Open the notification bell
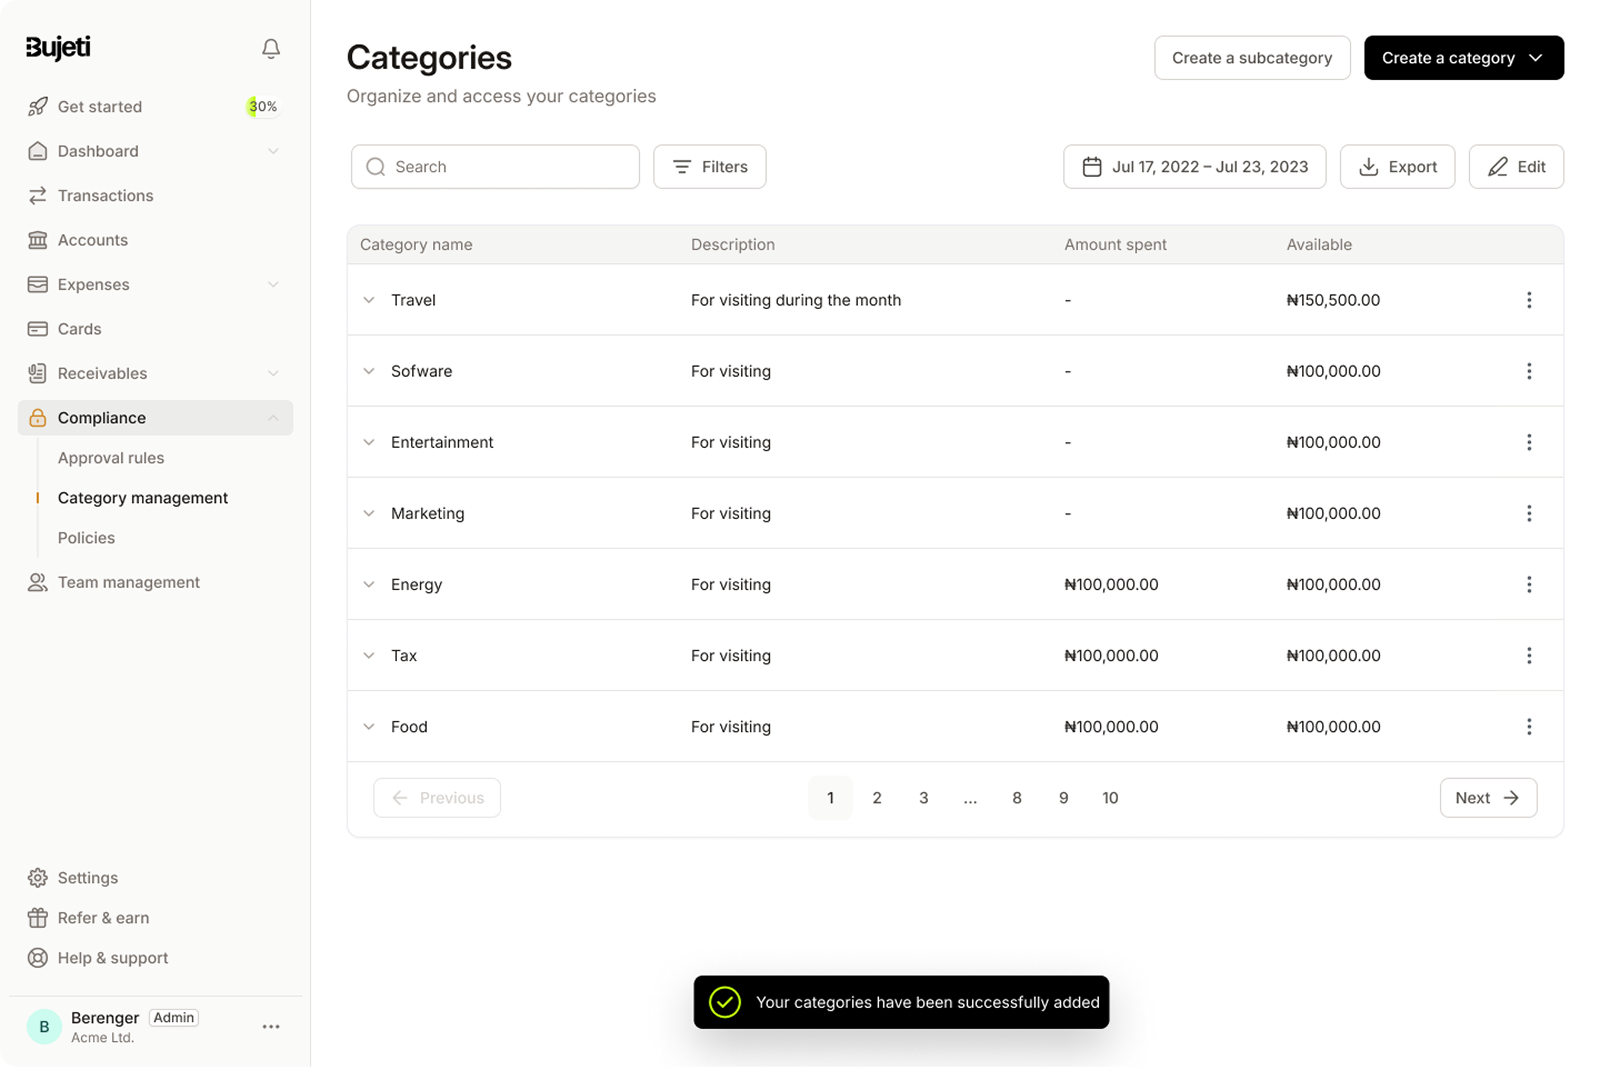Screen dimensions: 1600x1067 point(270,47)
